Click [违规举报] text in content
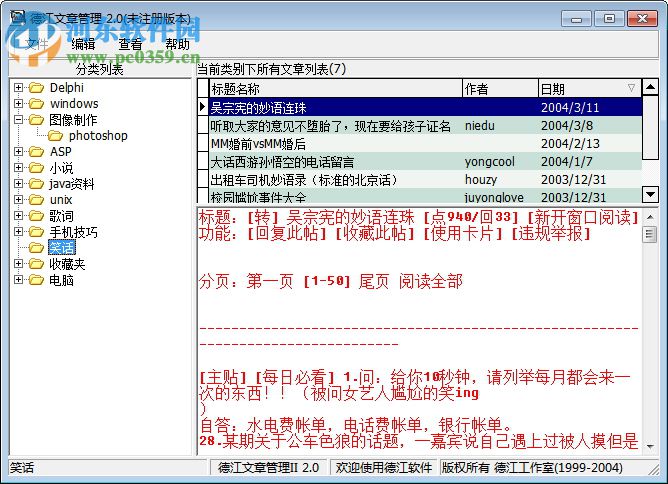The image size is (668, 484). pos(551,233)
